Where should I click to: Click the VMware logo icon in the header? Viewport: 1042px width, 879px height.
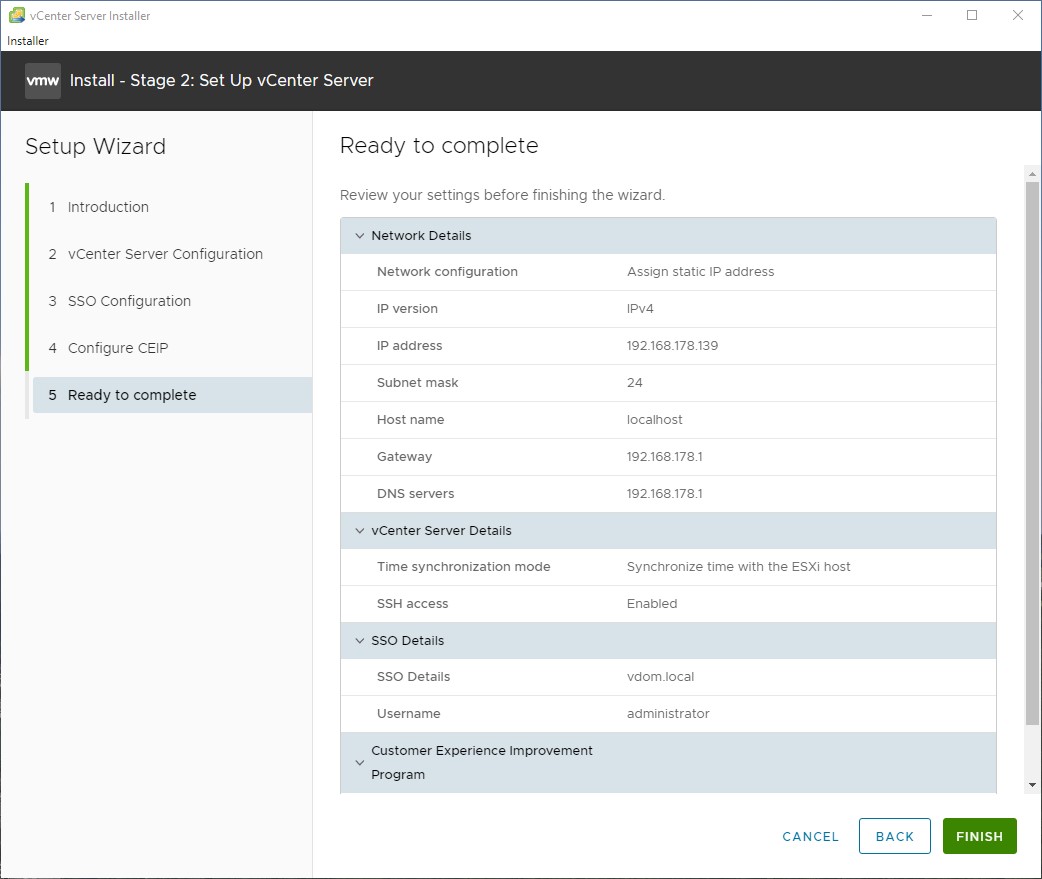tap(42, 81)
